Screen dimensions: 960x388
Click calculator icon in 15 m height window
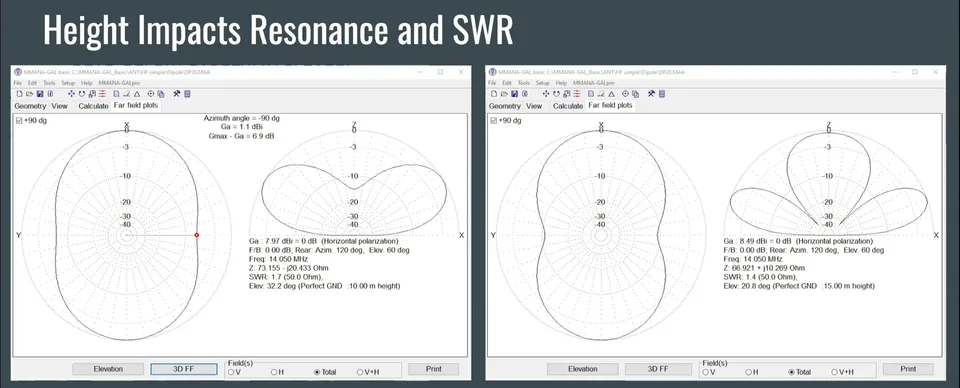662,94
